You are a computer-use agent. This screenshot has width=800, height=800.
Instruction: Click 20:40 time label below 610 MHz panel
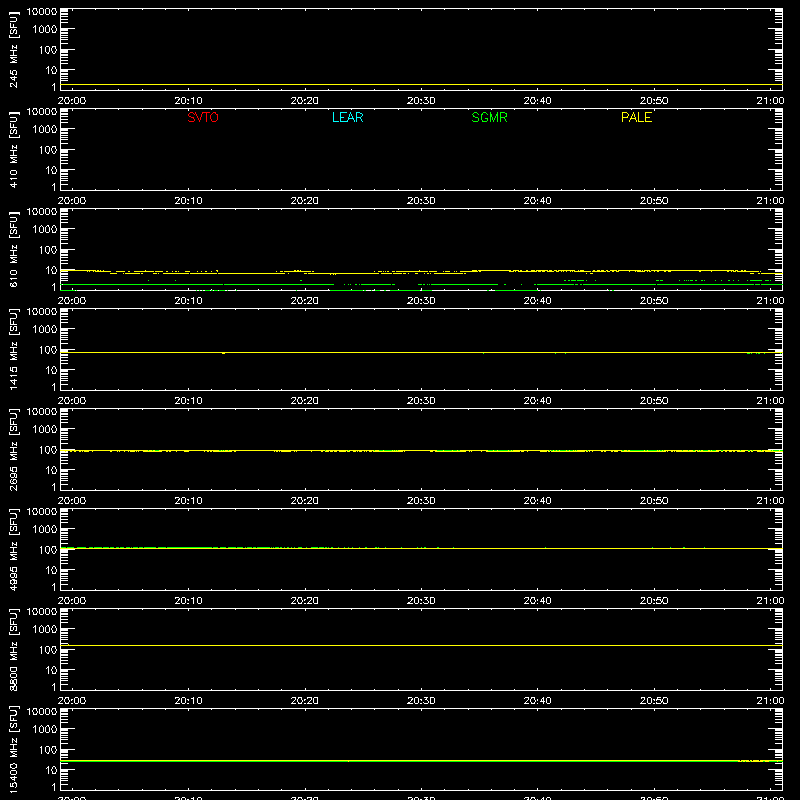point(537,301)
